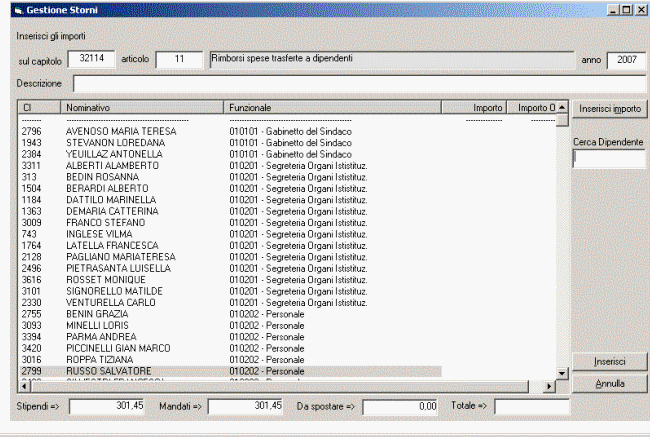Image resolution: width=650 pixels, height=437 pixels.
Task: Select employee BENIN GRAZIA in list
Action: (96, 314)
